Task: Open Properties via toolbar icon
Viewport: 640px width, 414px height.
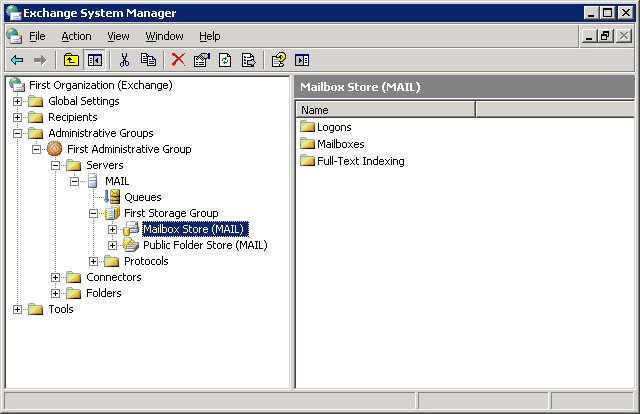Action: [201, 60]
